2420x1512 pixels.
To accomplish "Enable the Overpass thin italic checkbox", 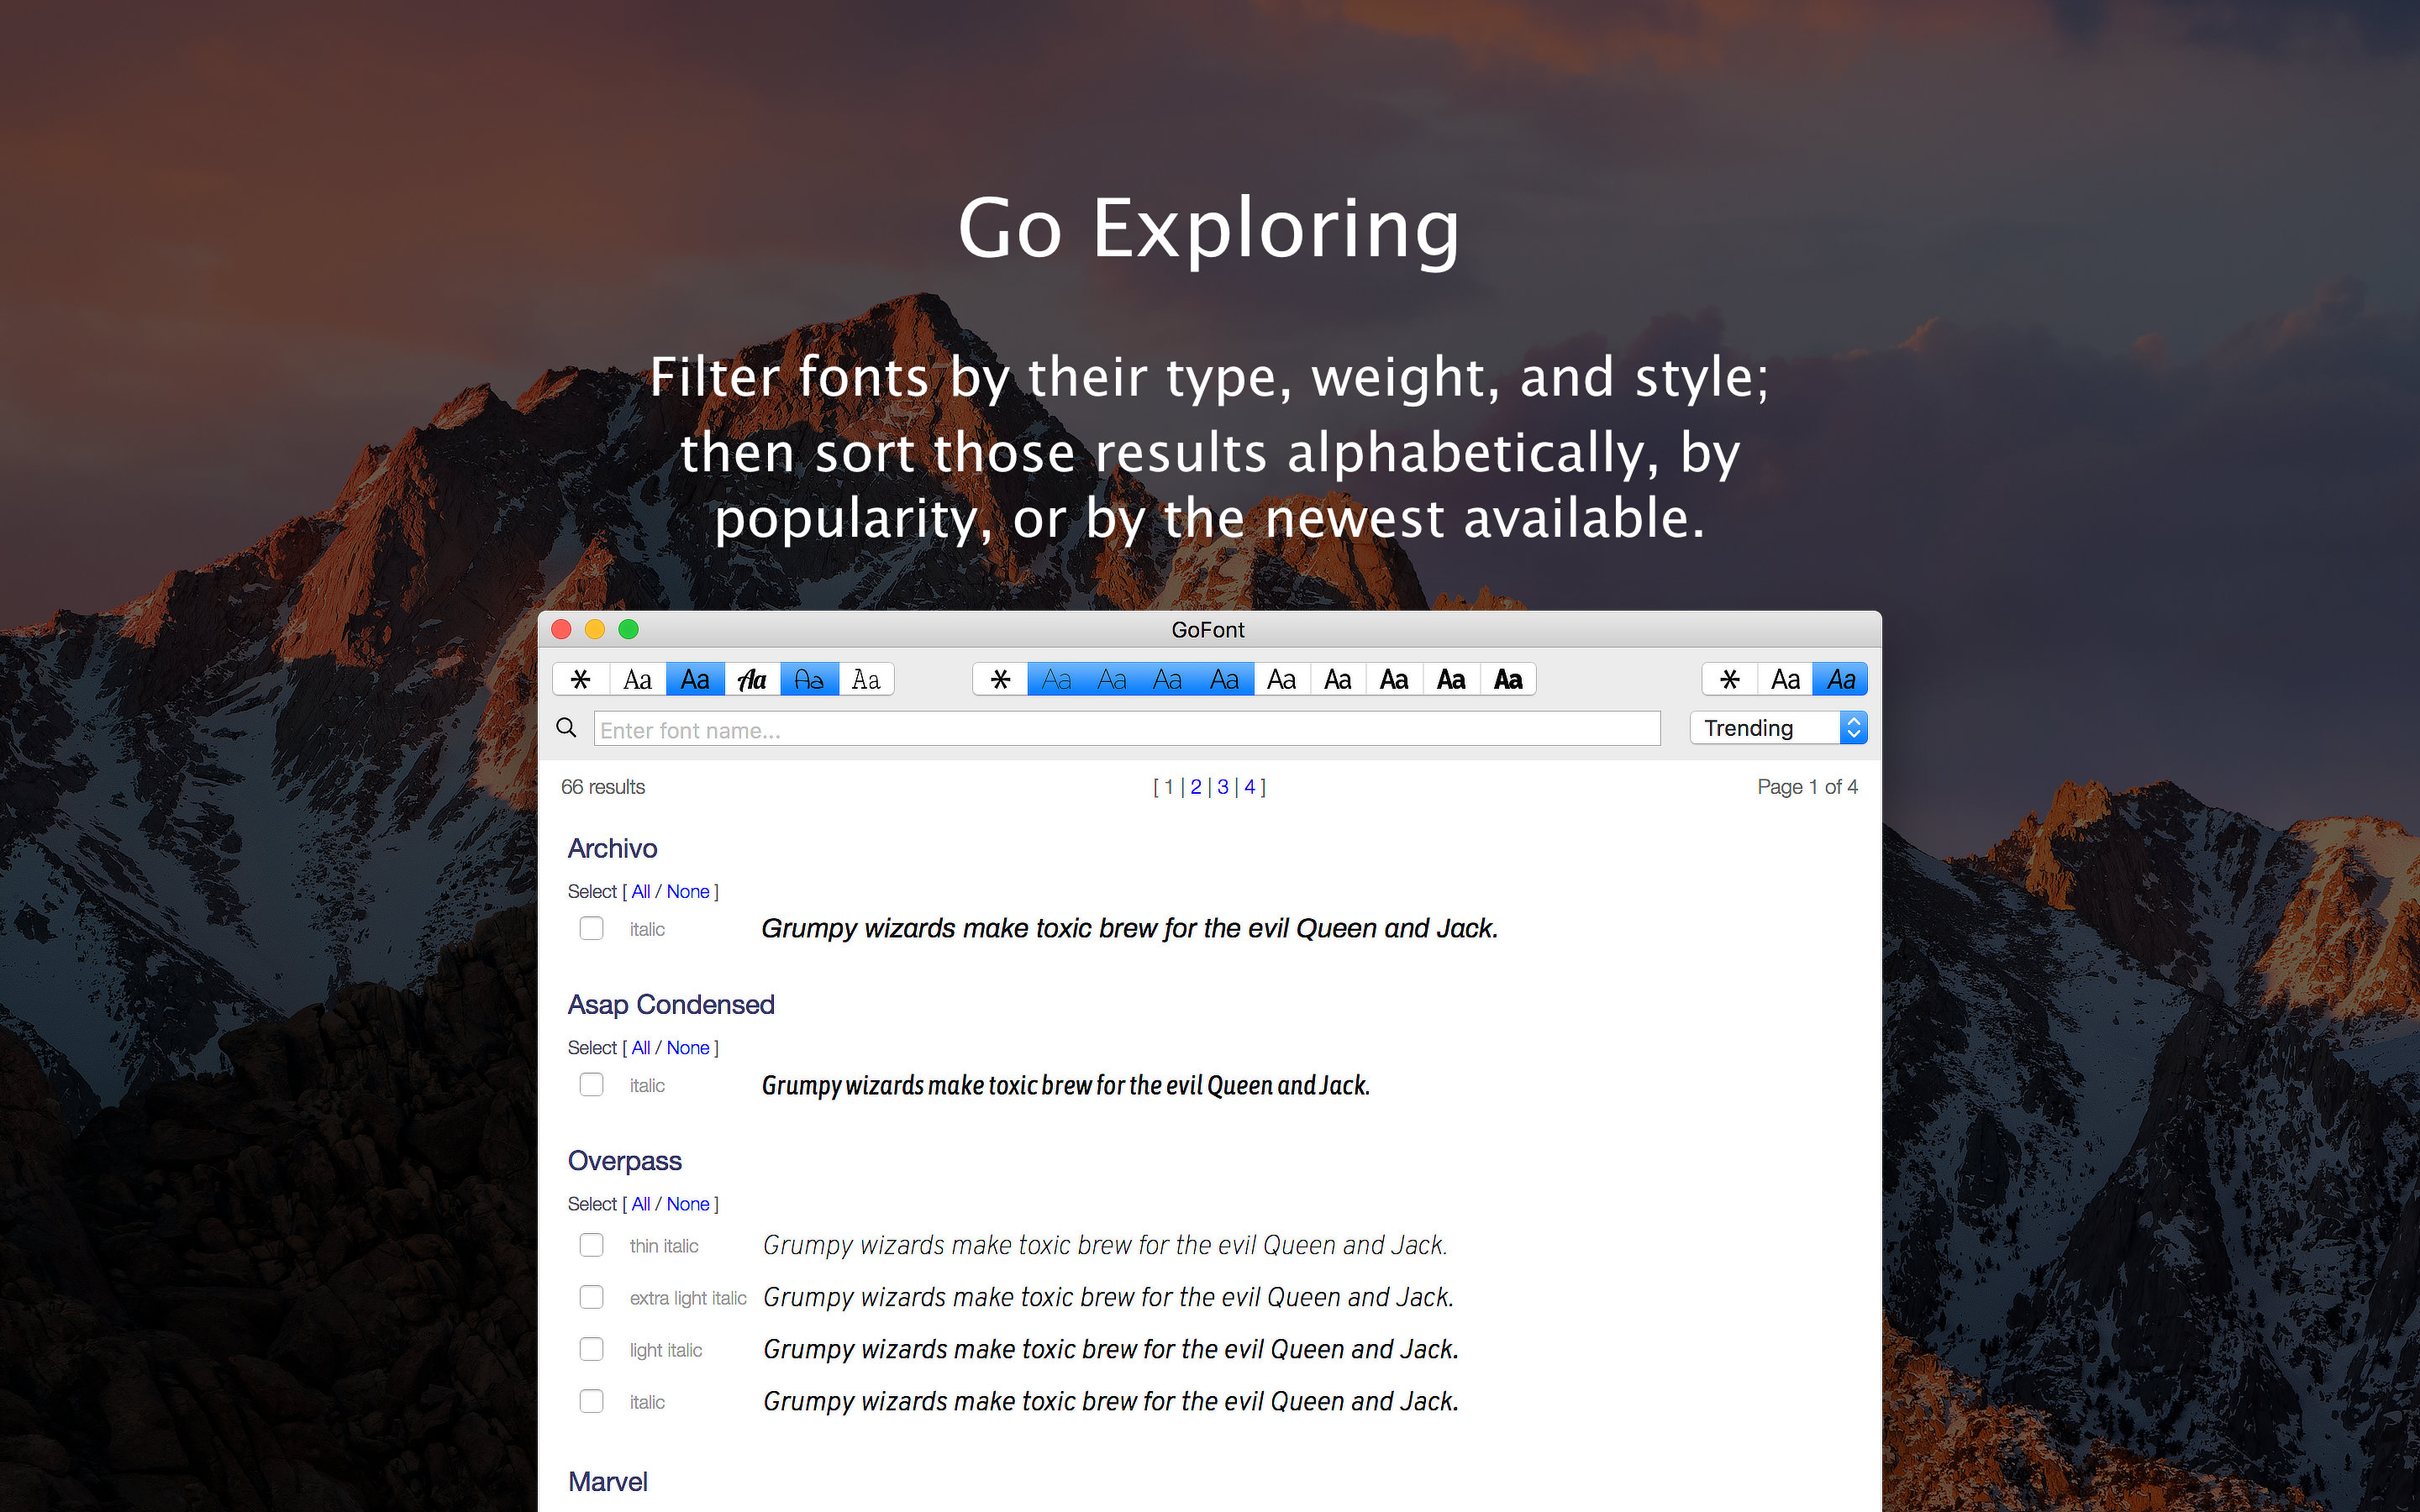I will click(591, 1245).
